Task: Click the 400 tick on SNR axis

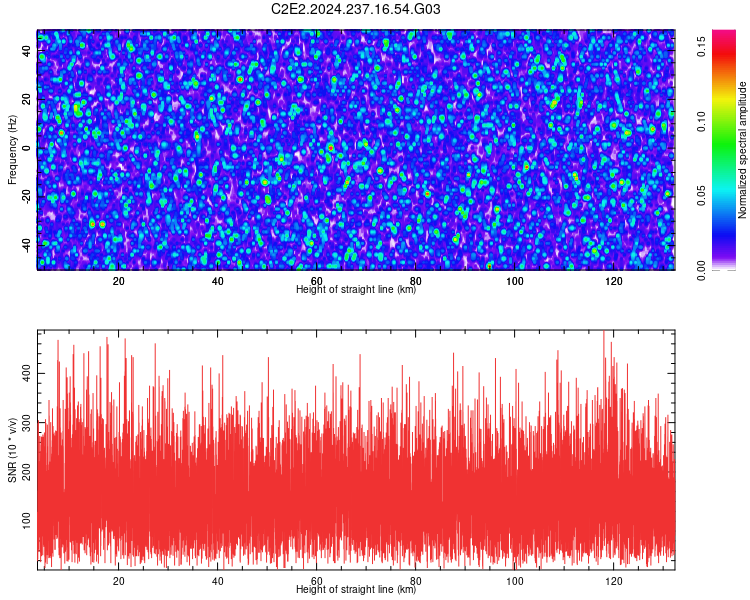Action: (26, 373)
